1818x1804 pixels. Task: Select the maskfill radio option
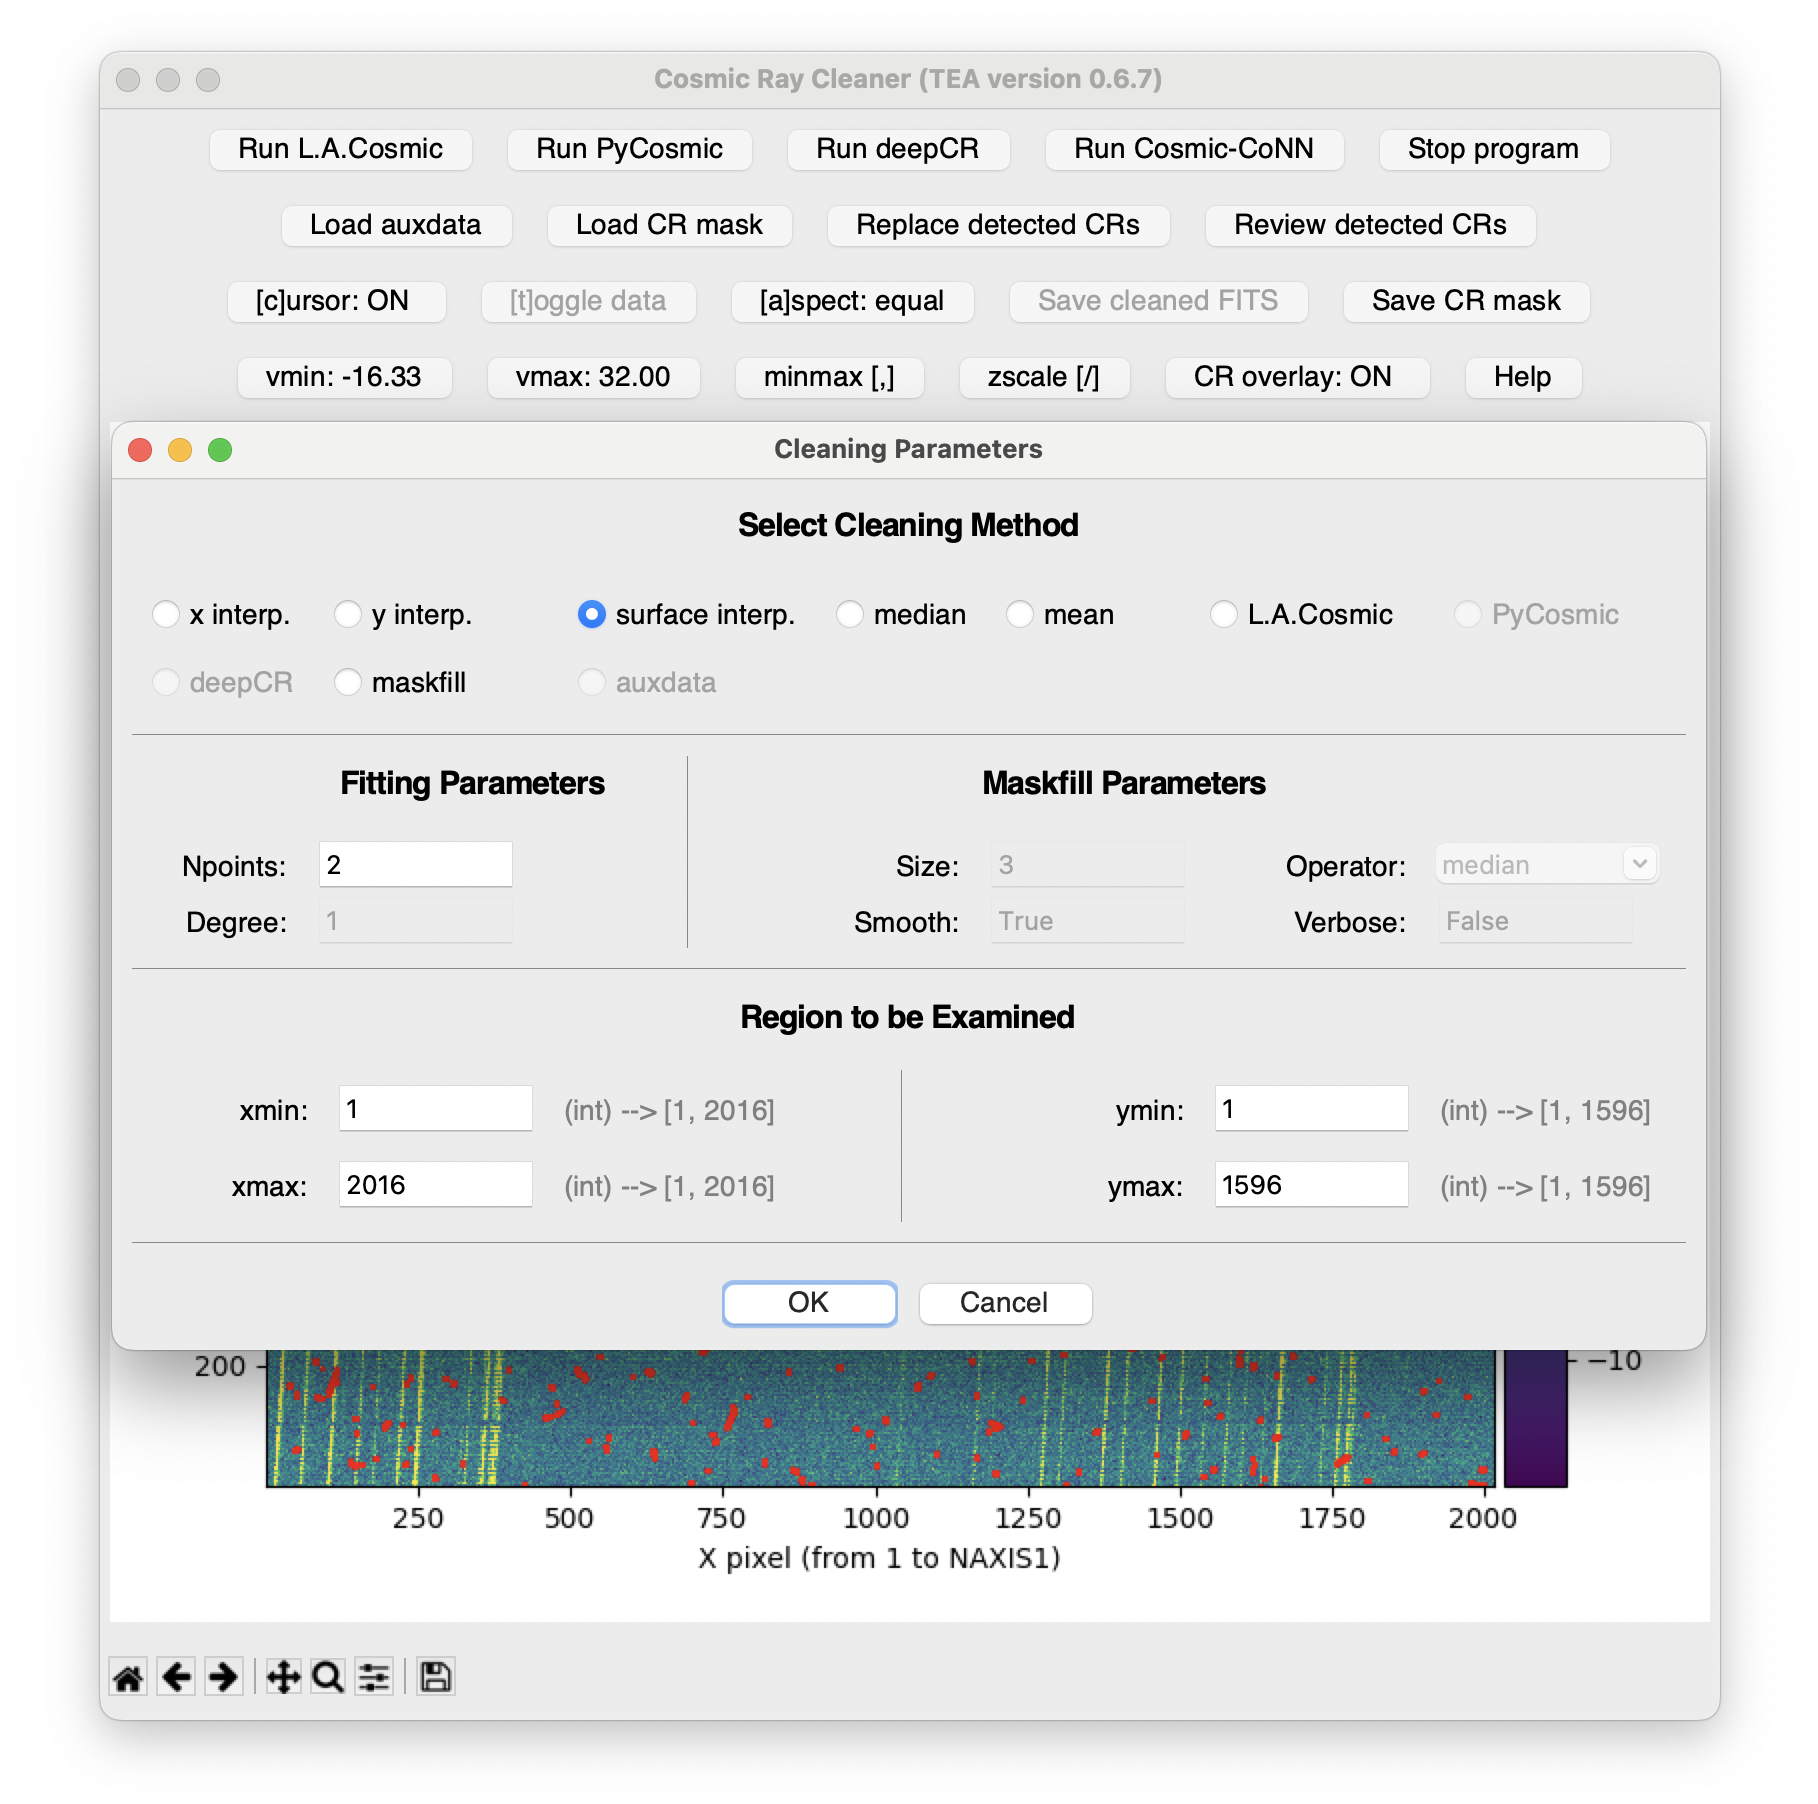click(x=348, y=682)
